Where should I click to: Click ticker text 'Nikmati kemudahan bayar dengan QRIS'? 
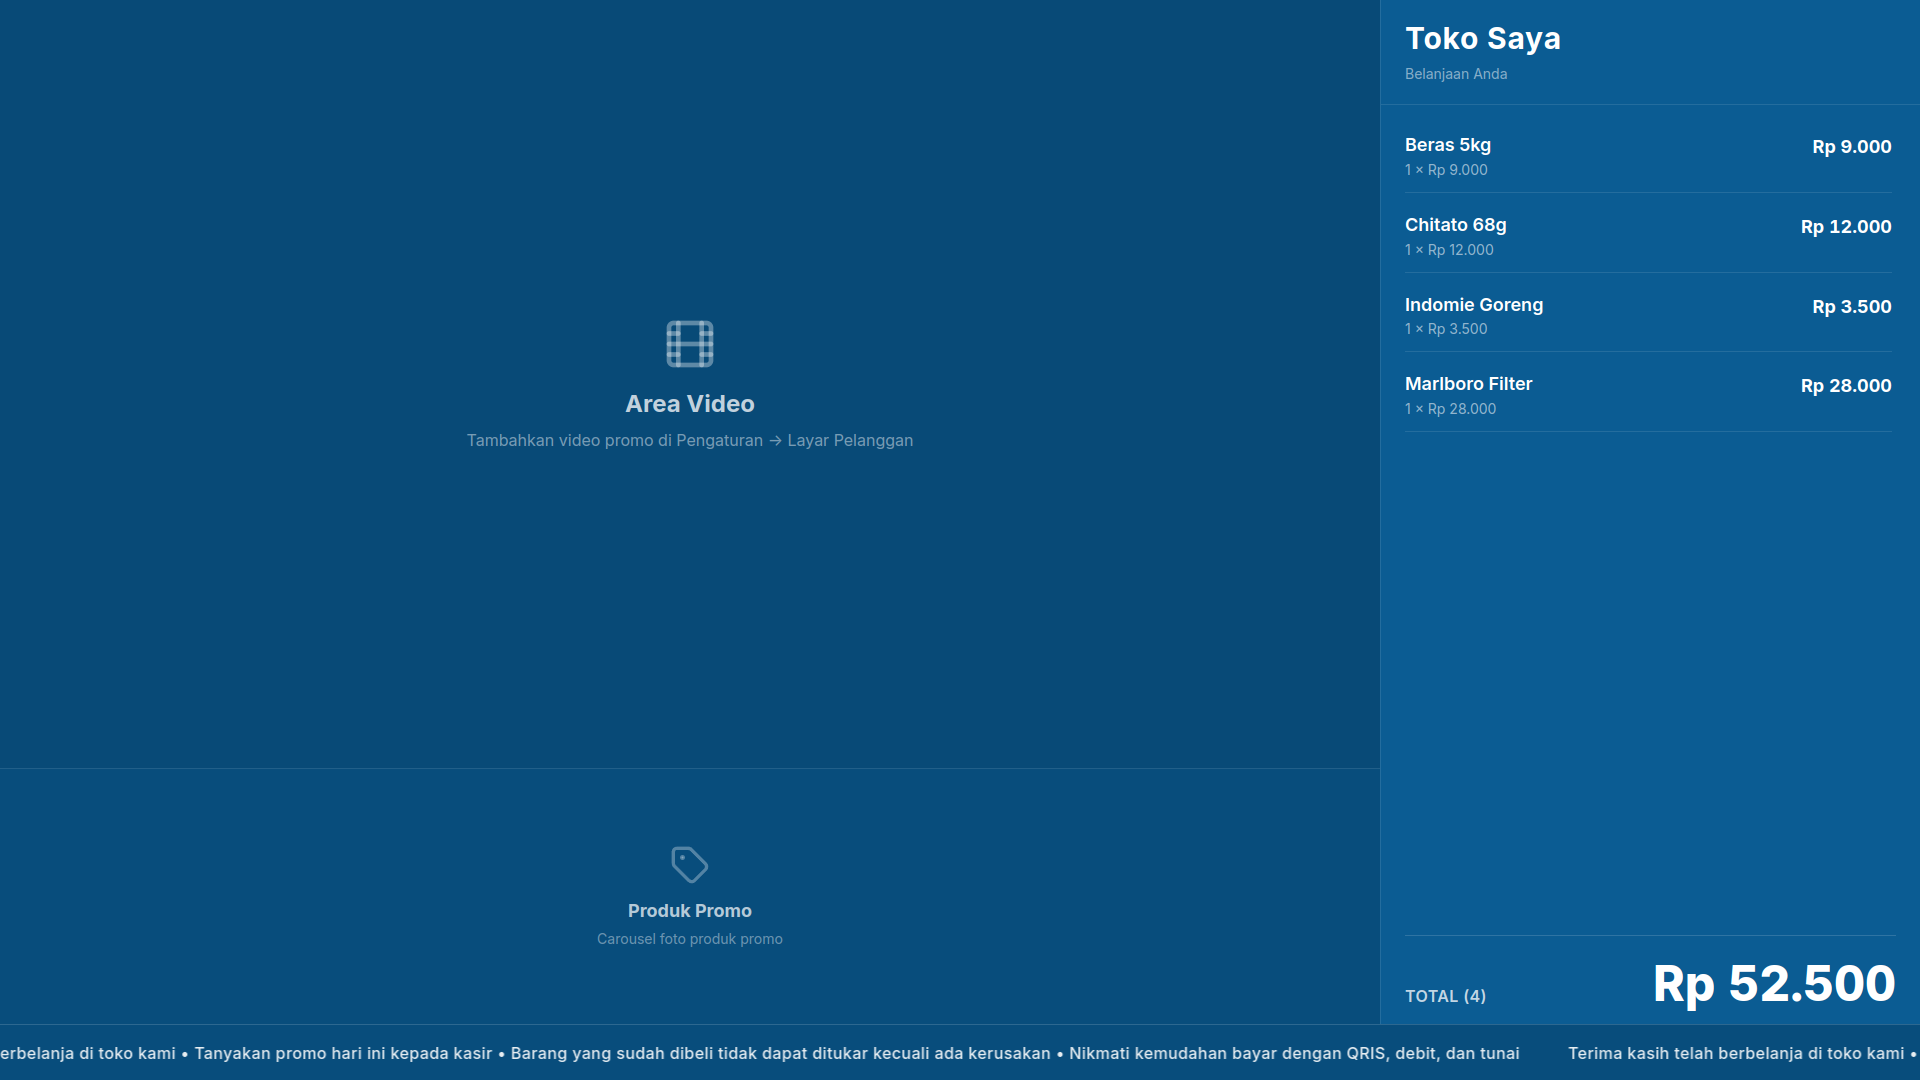1294,1053
